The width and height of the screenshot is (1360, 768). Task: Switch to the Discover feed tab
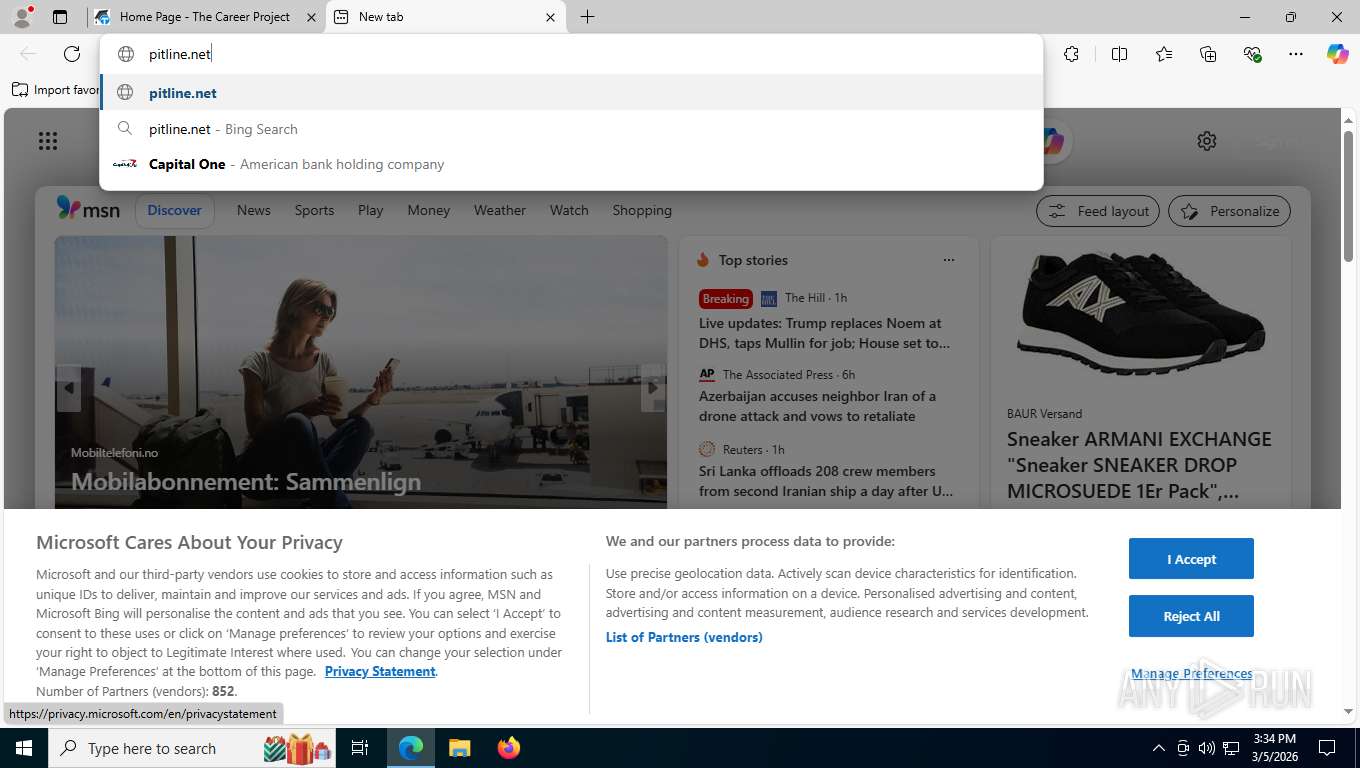point(174,210)
